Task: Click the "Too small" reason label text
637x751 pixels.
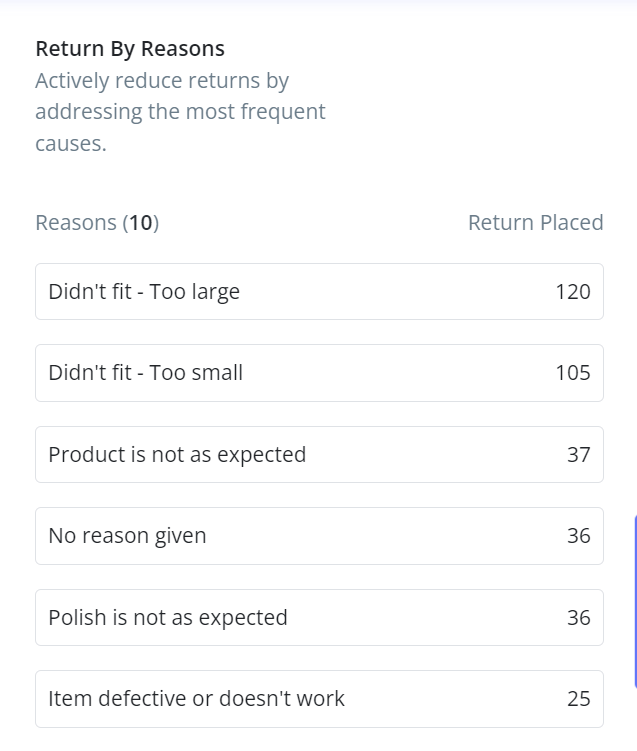Action: (196, 373)
